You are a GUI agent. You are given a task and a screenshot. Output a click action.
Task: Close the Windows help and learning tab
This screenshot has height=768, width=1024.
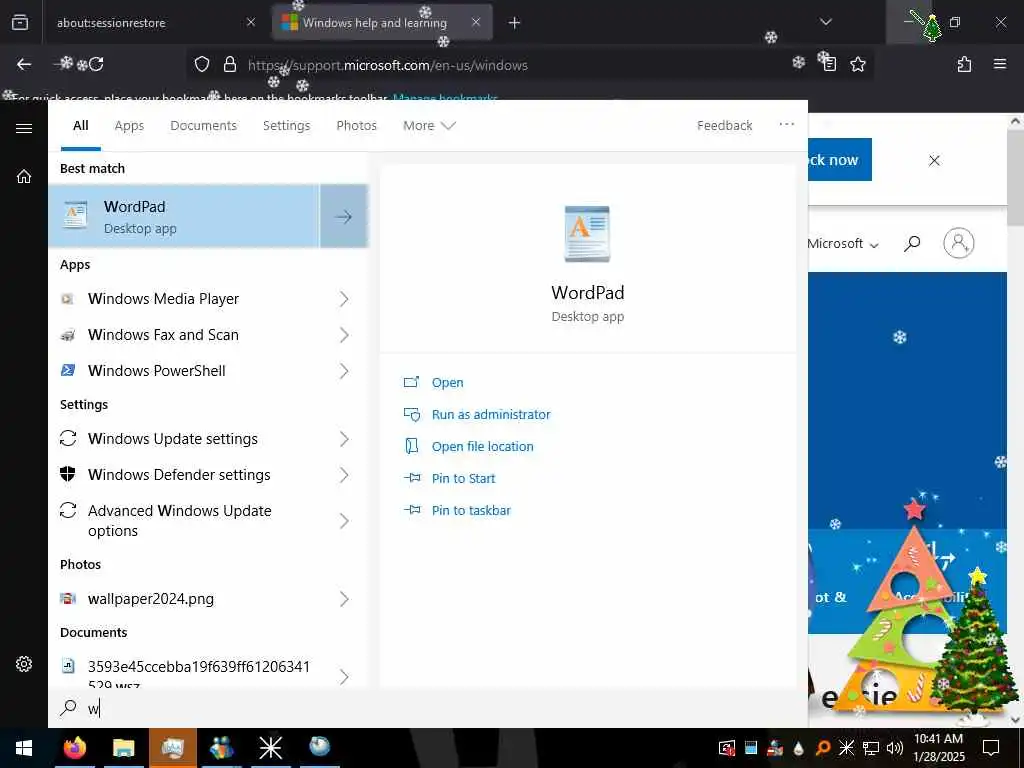[x=476, y=22]
